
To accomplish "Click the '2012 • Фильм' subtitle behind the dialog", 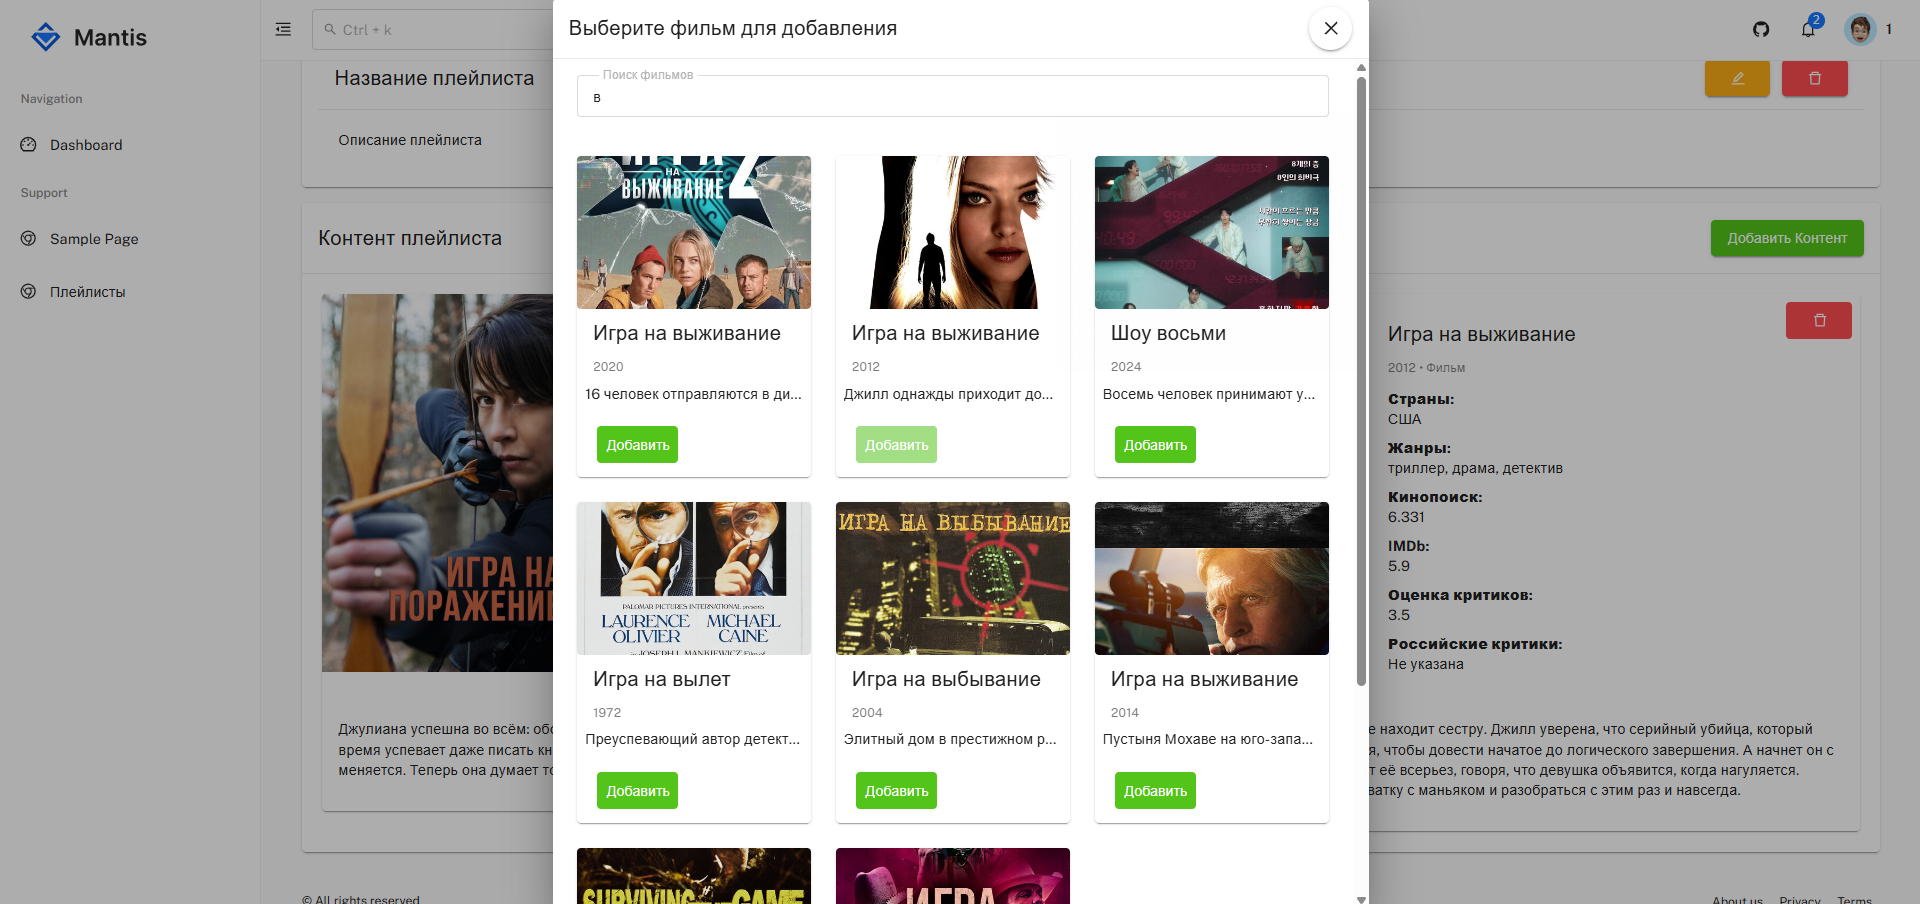I will (x=1426, y=368).
